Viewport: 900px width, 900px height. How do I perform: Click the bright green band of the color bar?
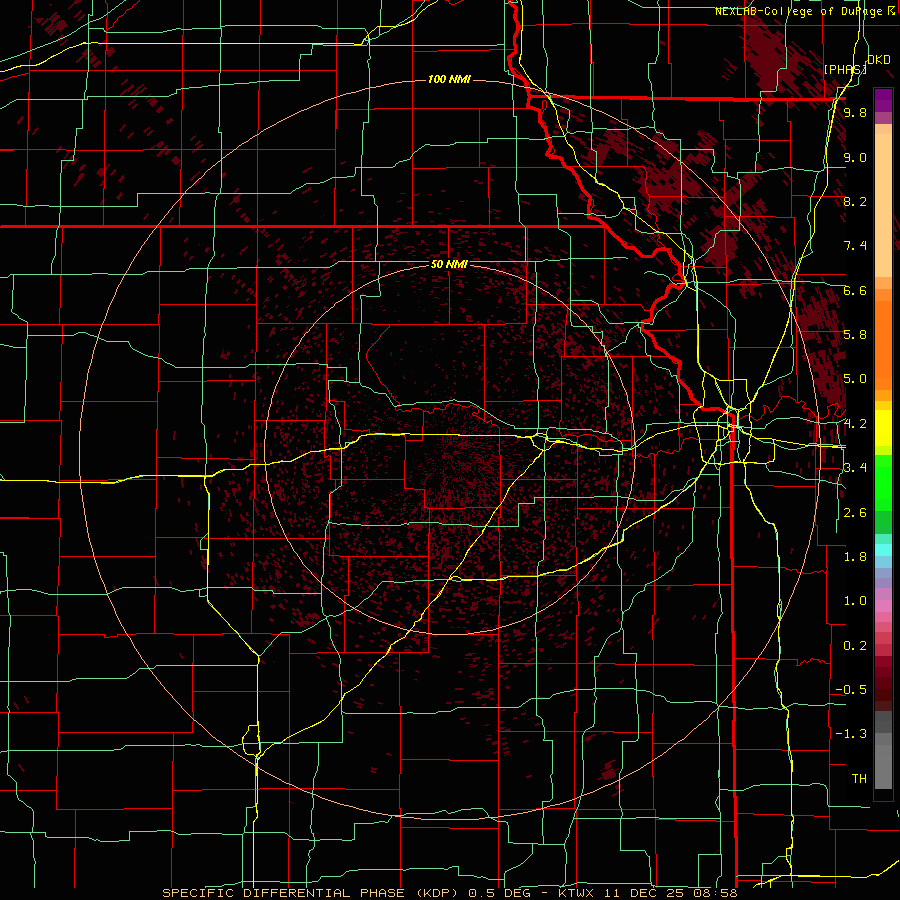pos(883,482)
